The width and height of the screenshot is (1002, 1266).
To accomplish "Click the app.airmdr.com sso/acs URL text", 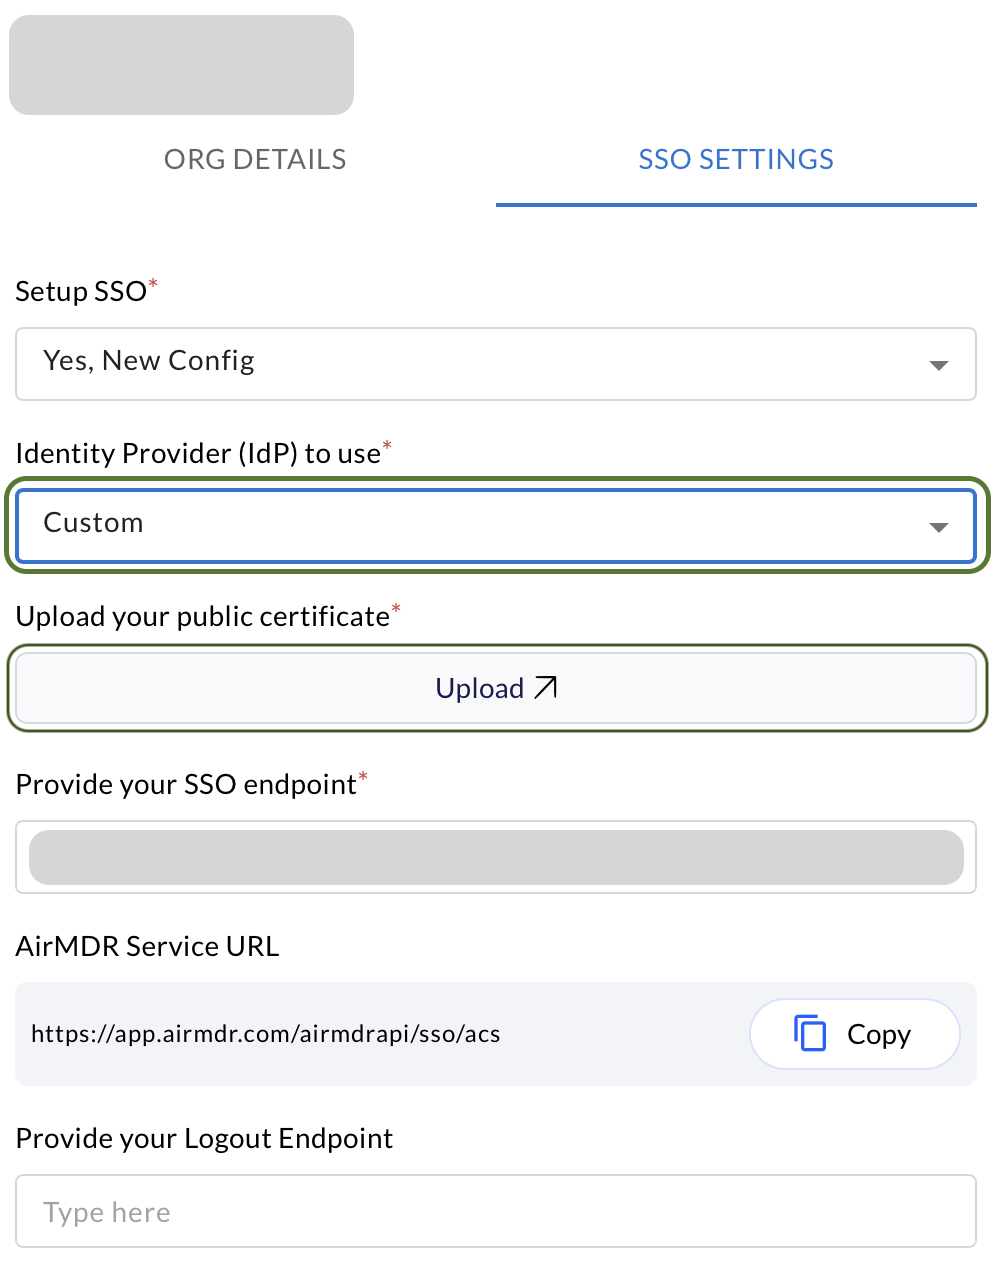I will (266, 1034).
